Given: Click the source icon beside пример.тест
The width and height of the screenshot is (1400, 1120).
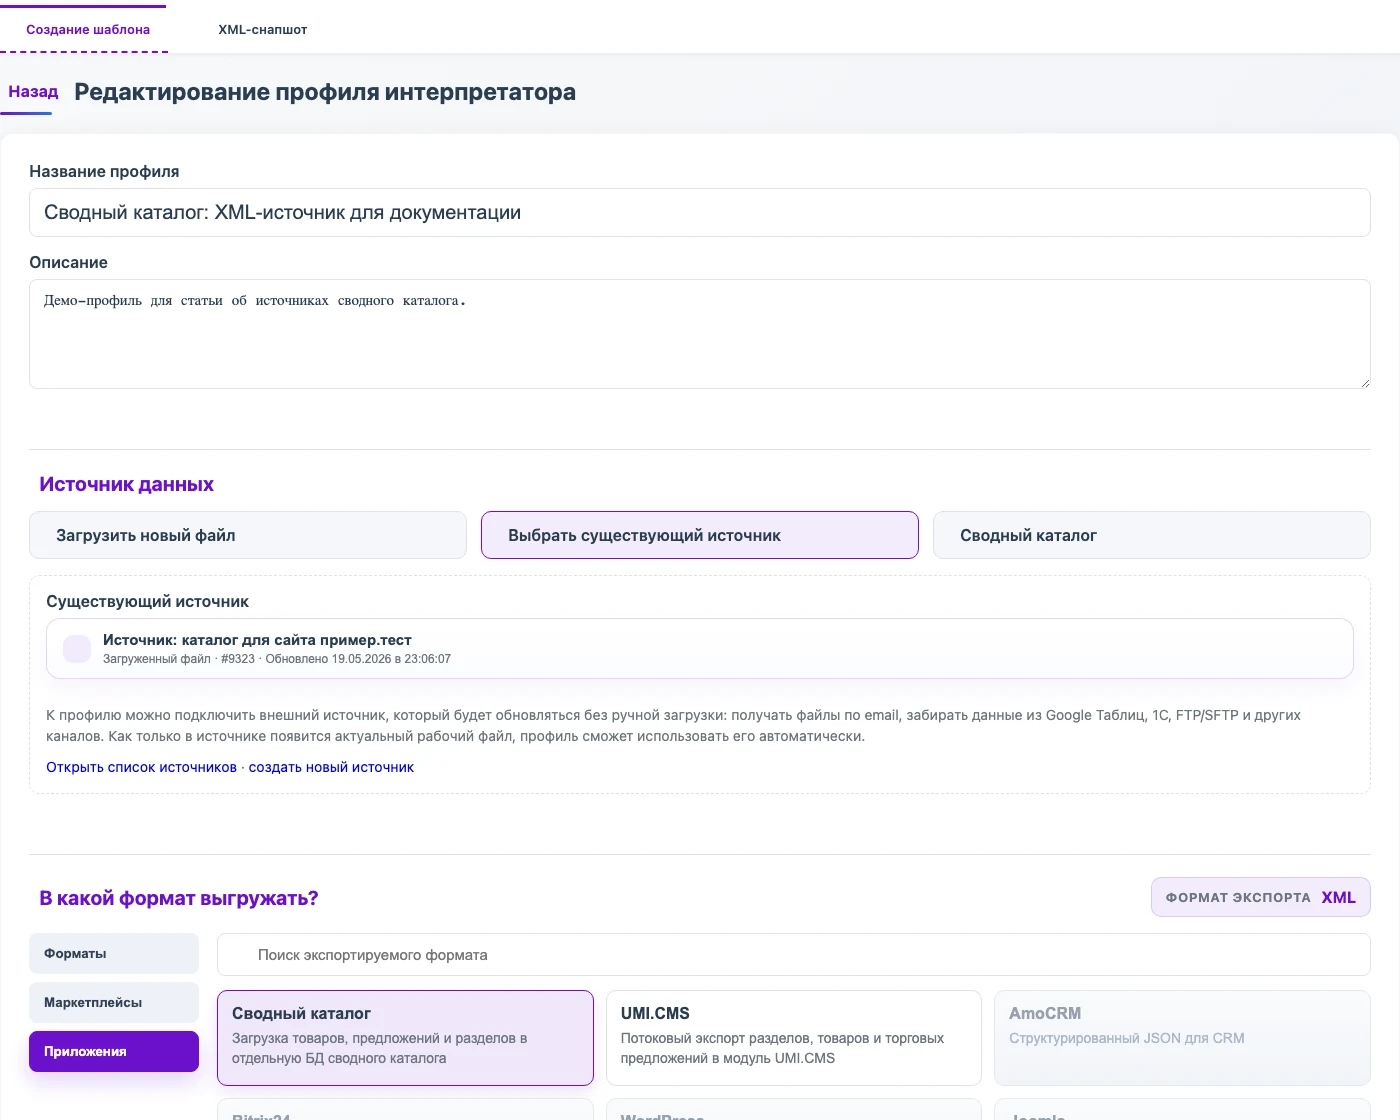Looking at the screenshot, I should tap(77, 649).
